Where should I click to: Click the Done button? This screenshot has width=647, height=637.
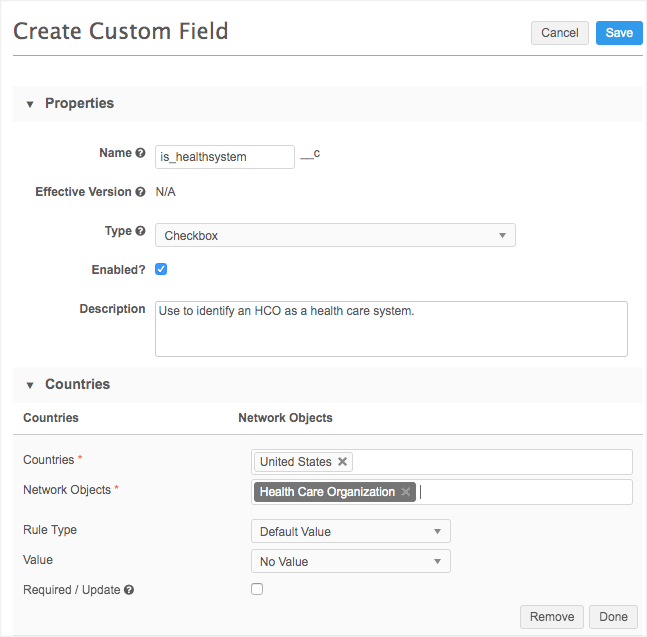click(x=613, y=617)
